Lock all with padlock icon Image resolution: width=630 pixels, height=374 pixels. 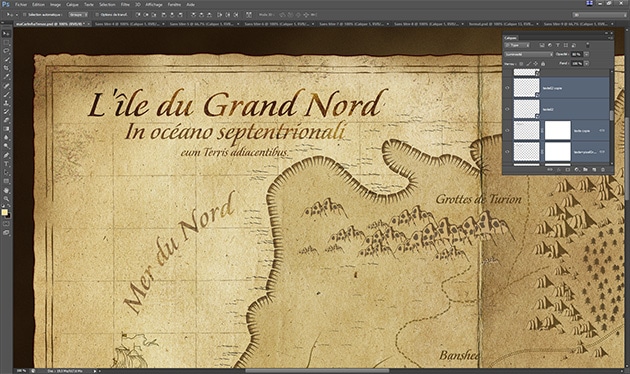tap(543, 64)
